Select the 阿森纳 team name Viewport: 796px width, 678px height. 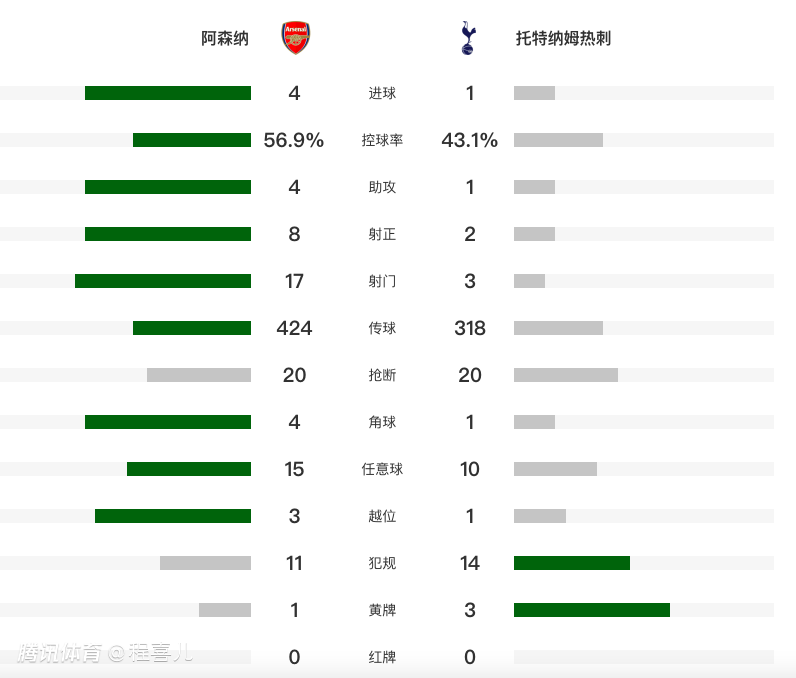(x=225, y=39)
